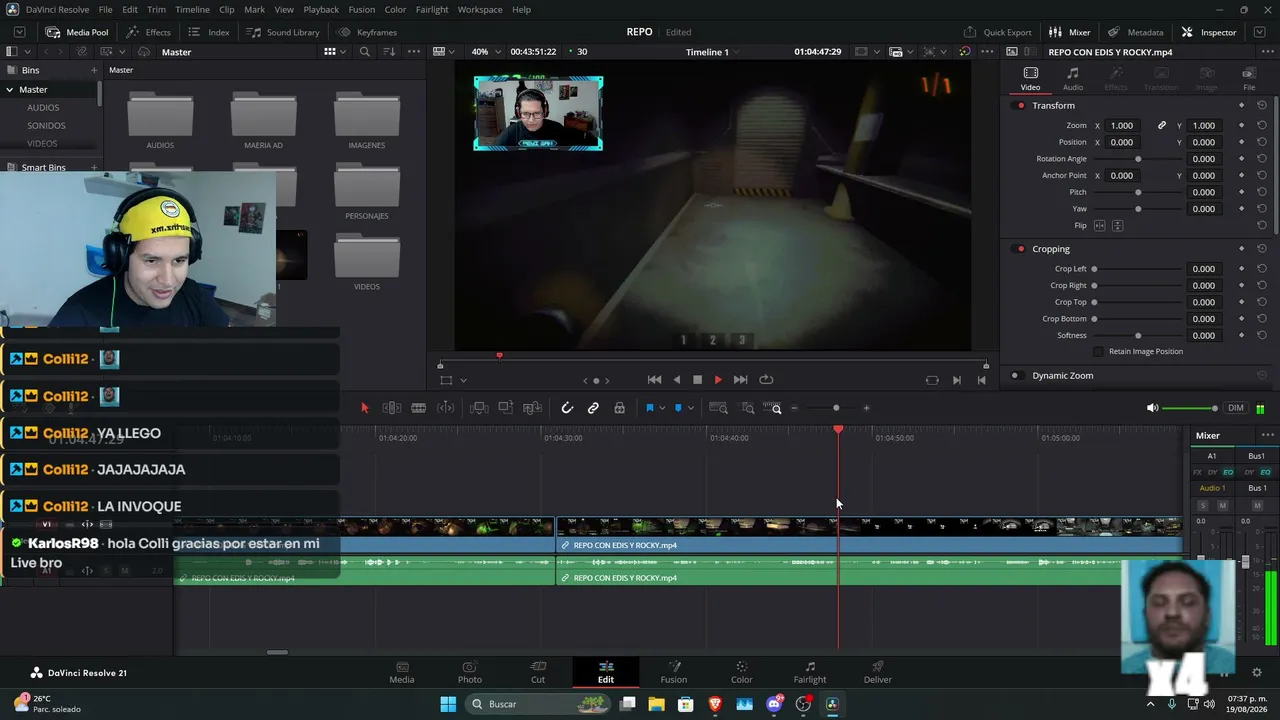Select the arrow Selection Mode tool
Screen dimensions: 1280x720
[365, 408]
